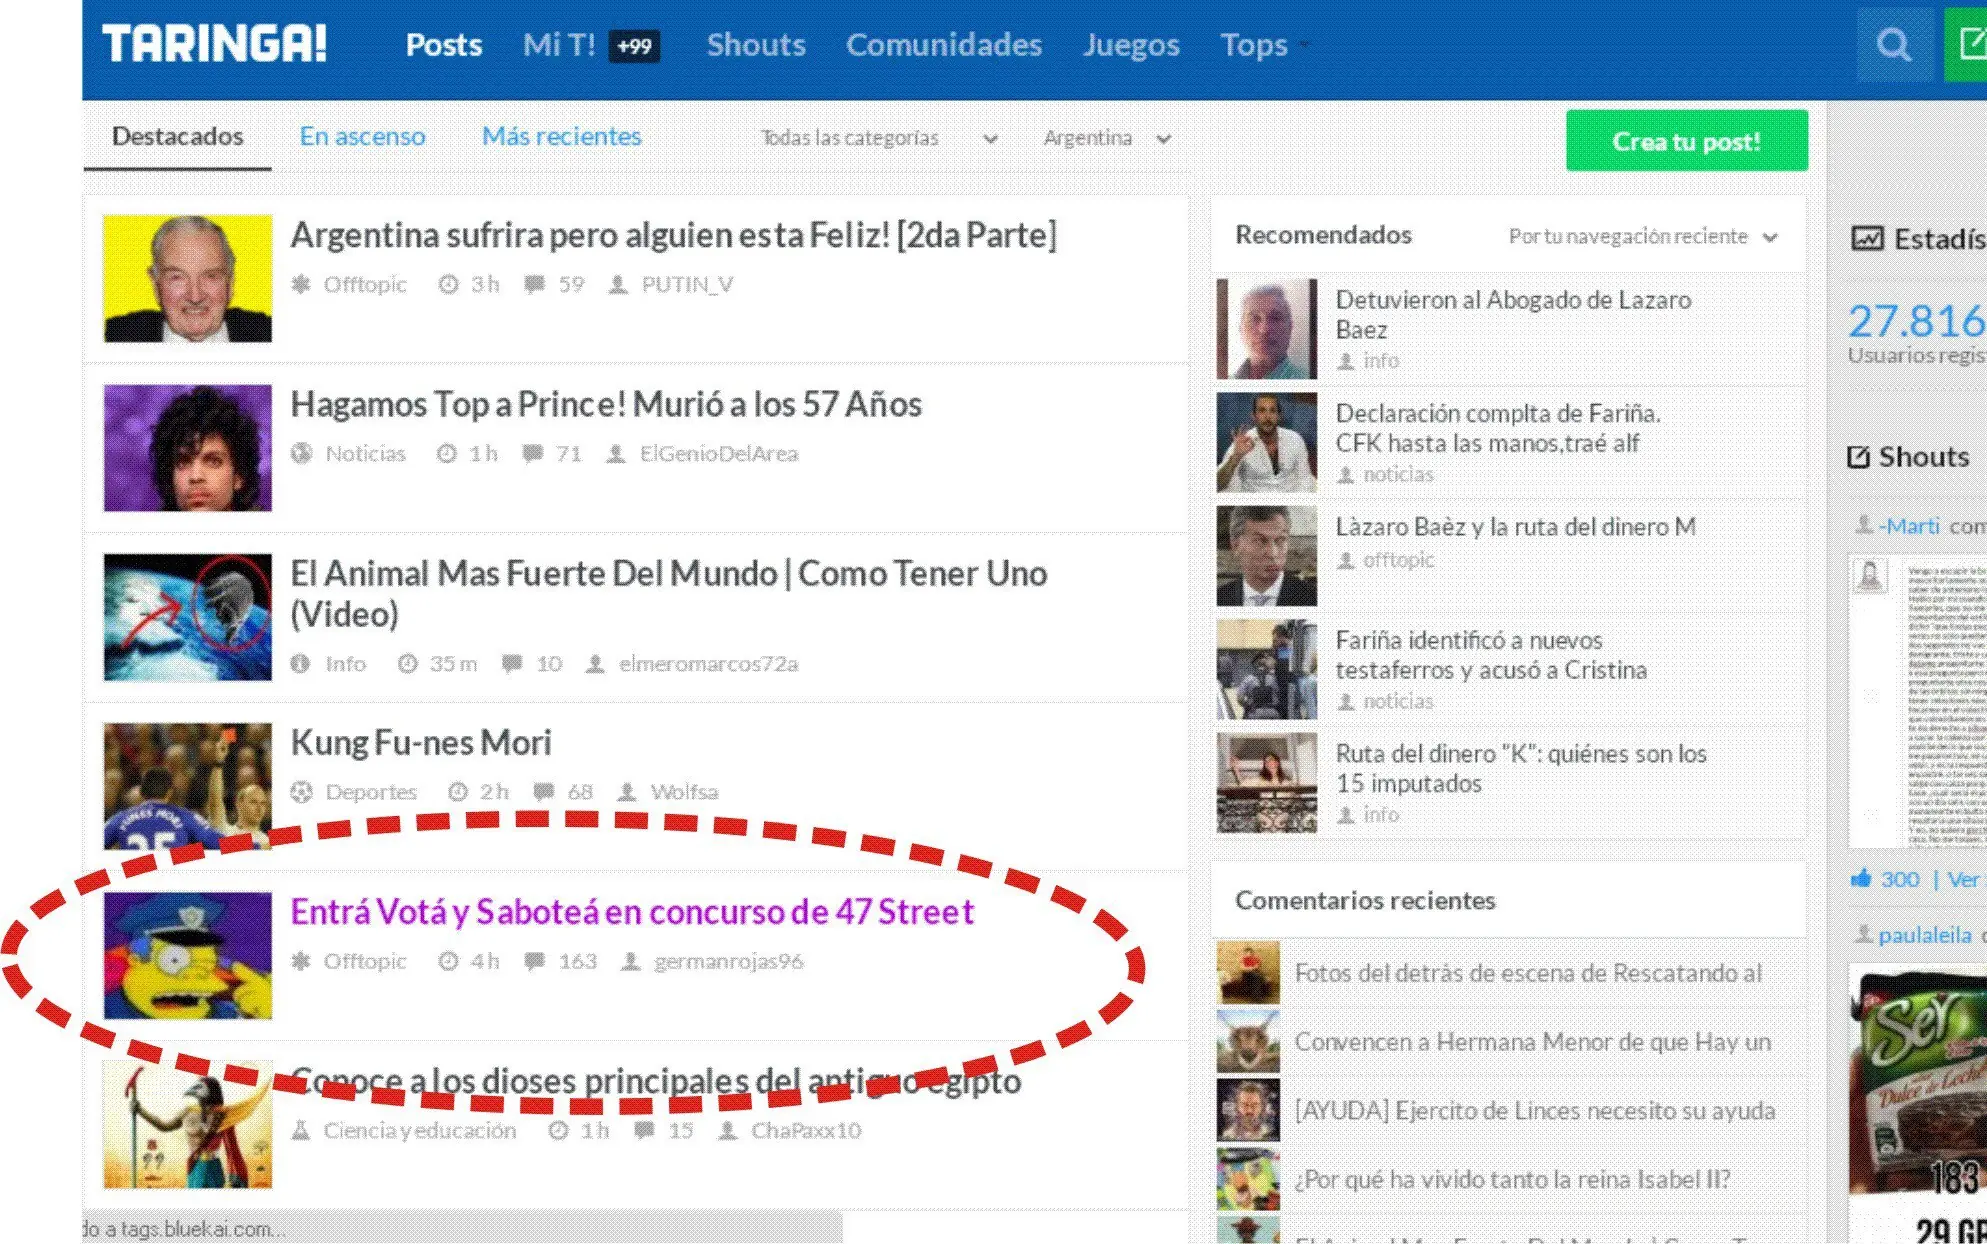The width and height of the screenshot is (1987, 1244).
Task: Click the Ciencia y educación flask icon
Action: (300, 1130)
